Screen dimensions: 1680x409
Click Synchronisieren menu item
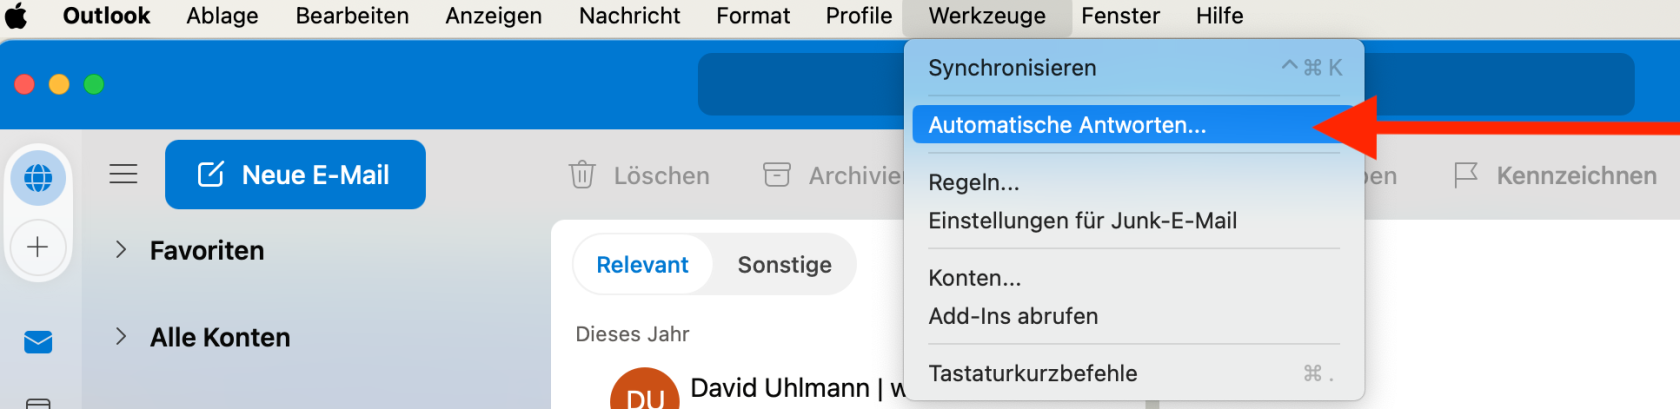(1012, 68)
